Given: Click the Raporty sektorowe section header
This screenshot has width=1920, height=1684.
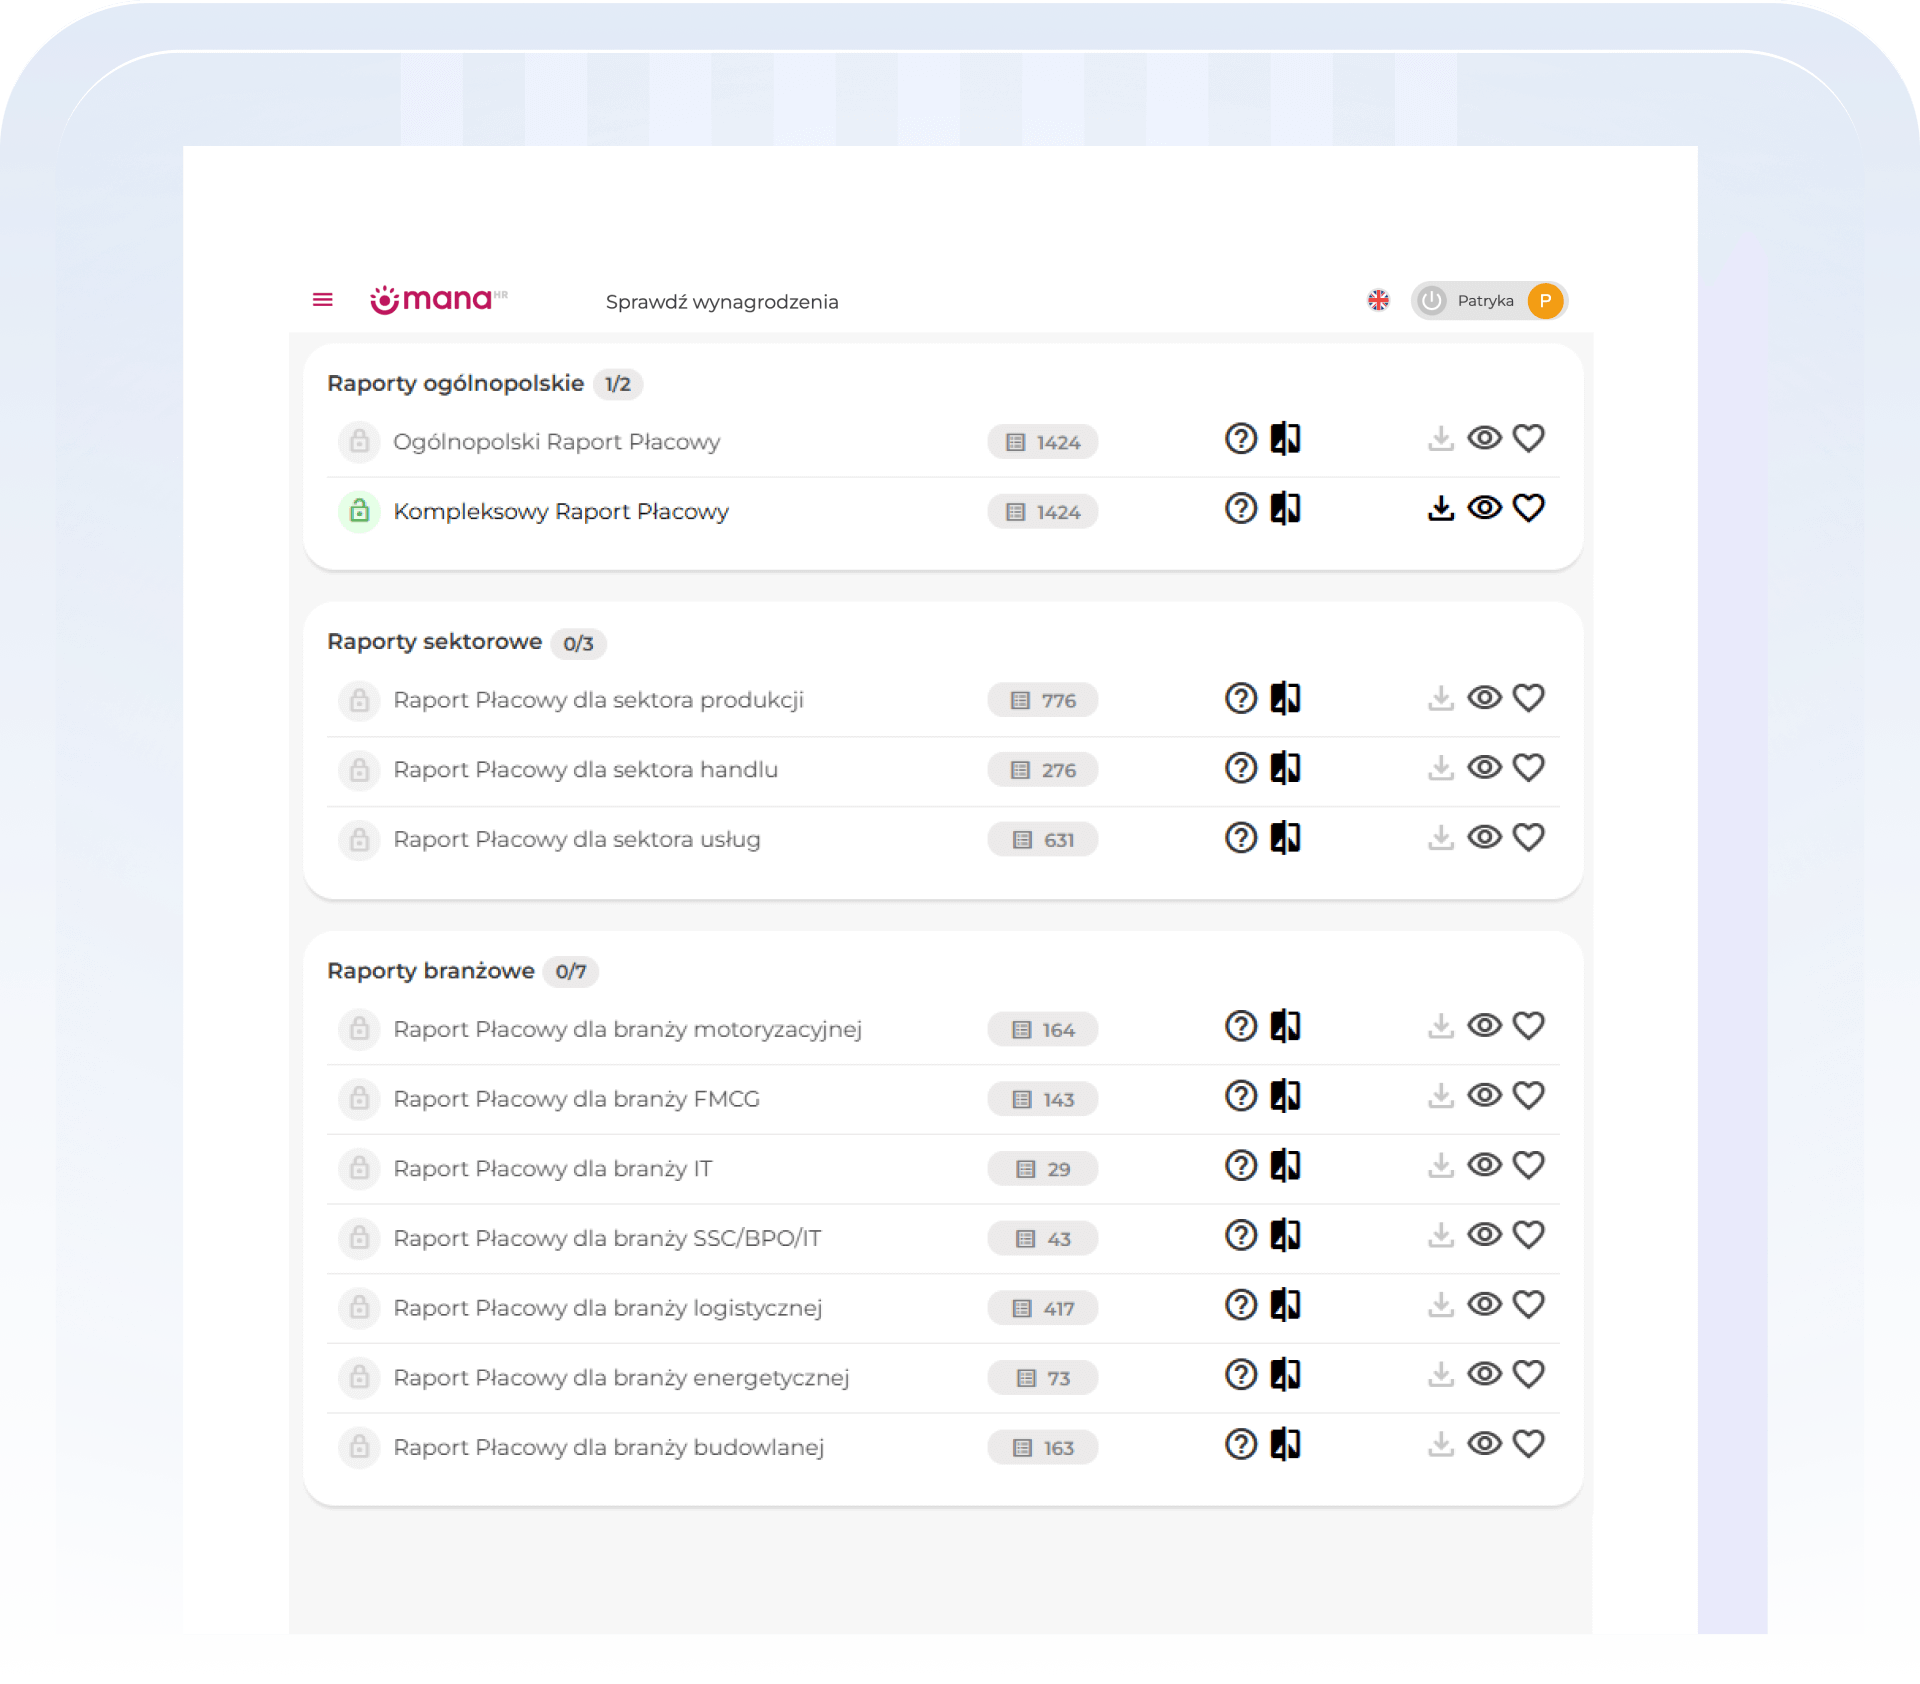Looking at the screenshot, I should 434,642.
